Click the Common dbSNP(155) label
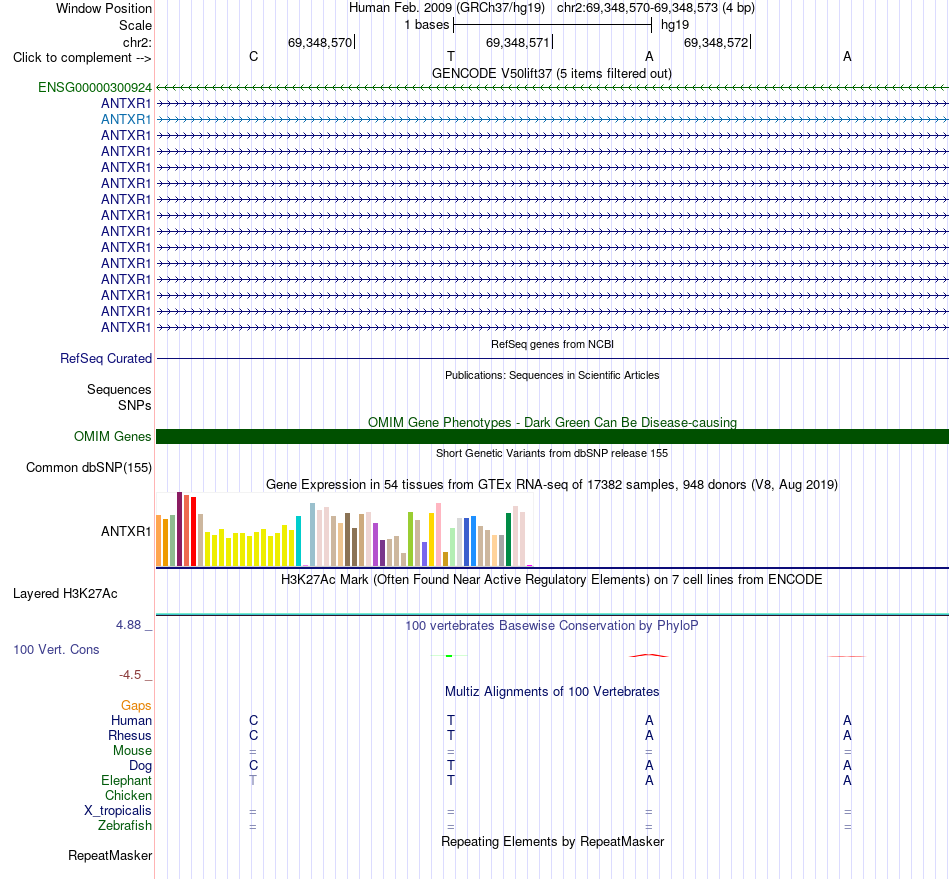The height and width of the screenshot is (879, 950). [x=89, y=468]
